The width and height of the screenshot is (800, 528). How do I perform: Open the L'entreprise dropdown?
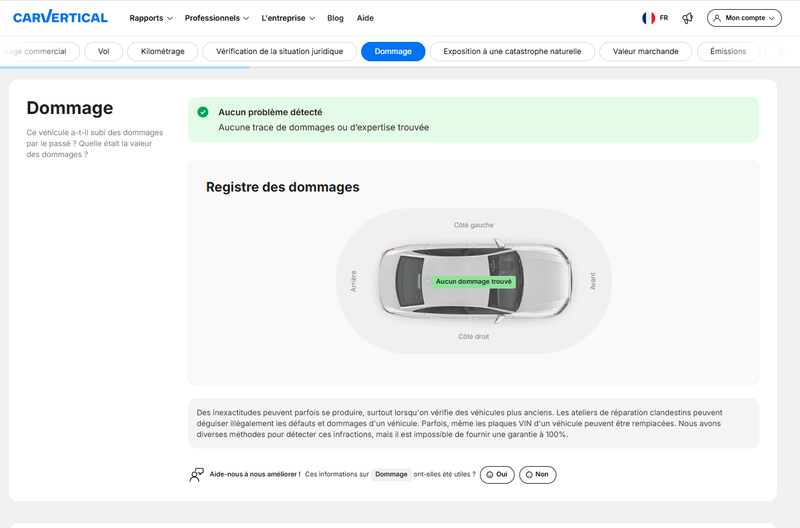coord(288,18)
